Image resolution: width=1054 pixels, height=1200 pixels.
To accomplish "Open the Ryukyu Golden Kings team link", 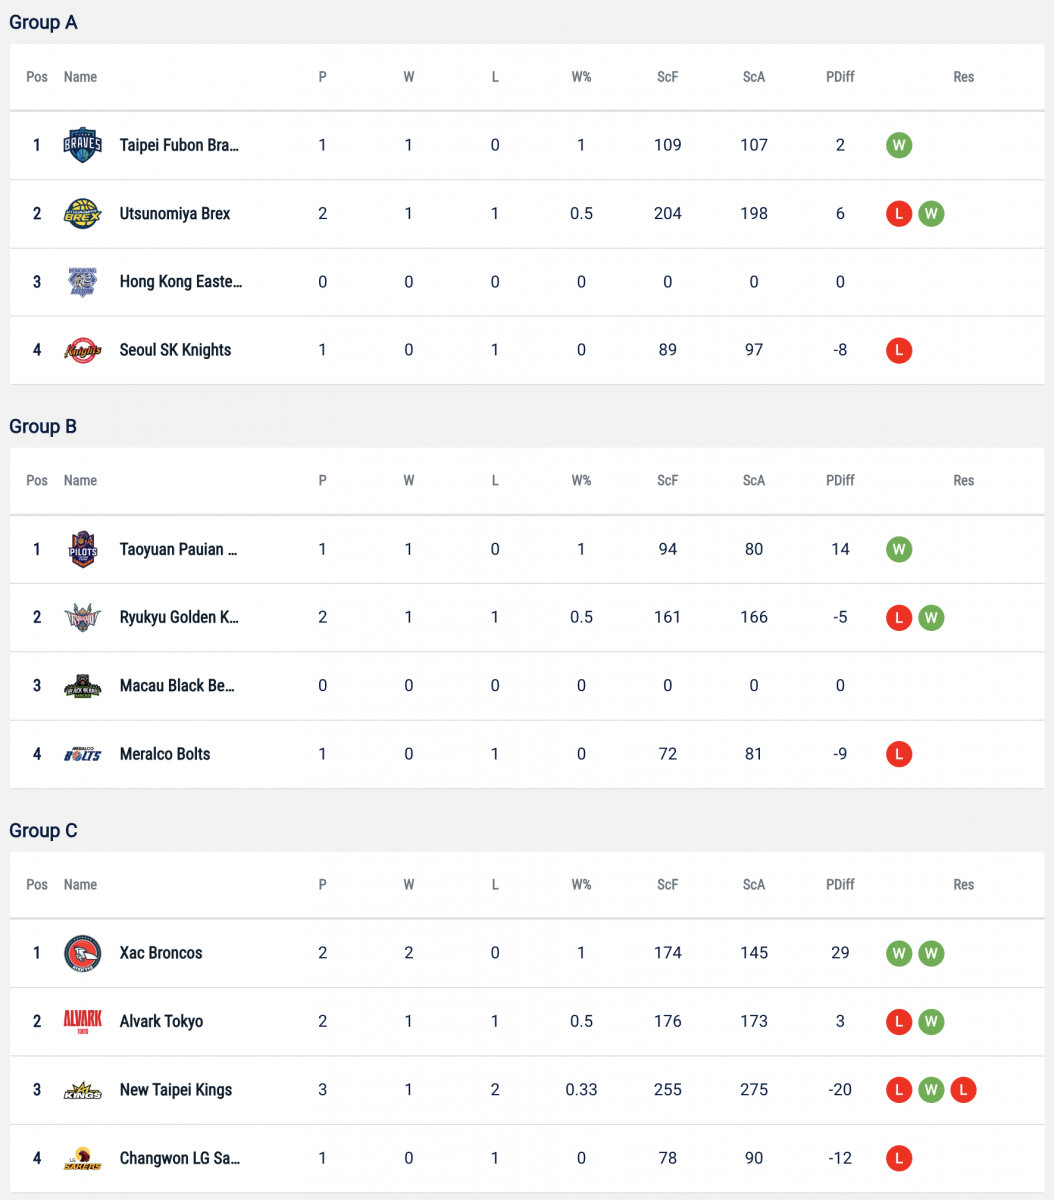I will (179, 618).
